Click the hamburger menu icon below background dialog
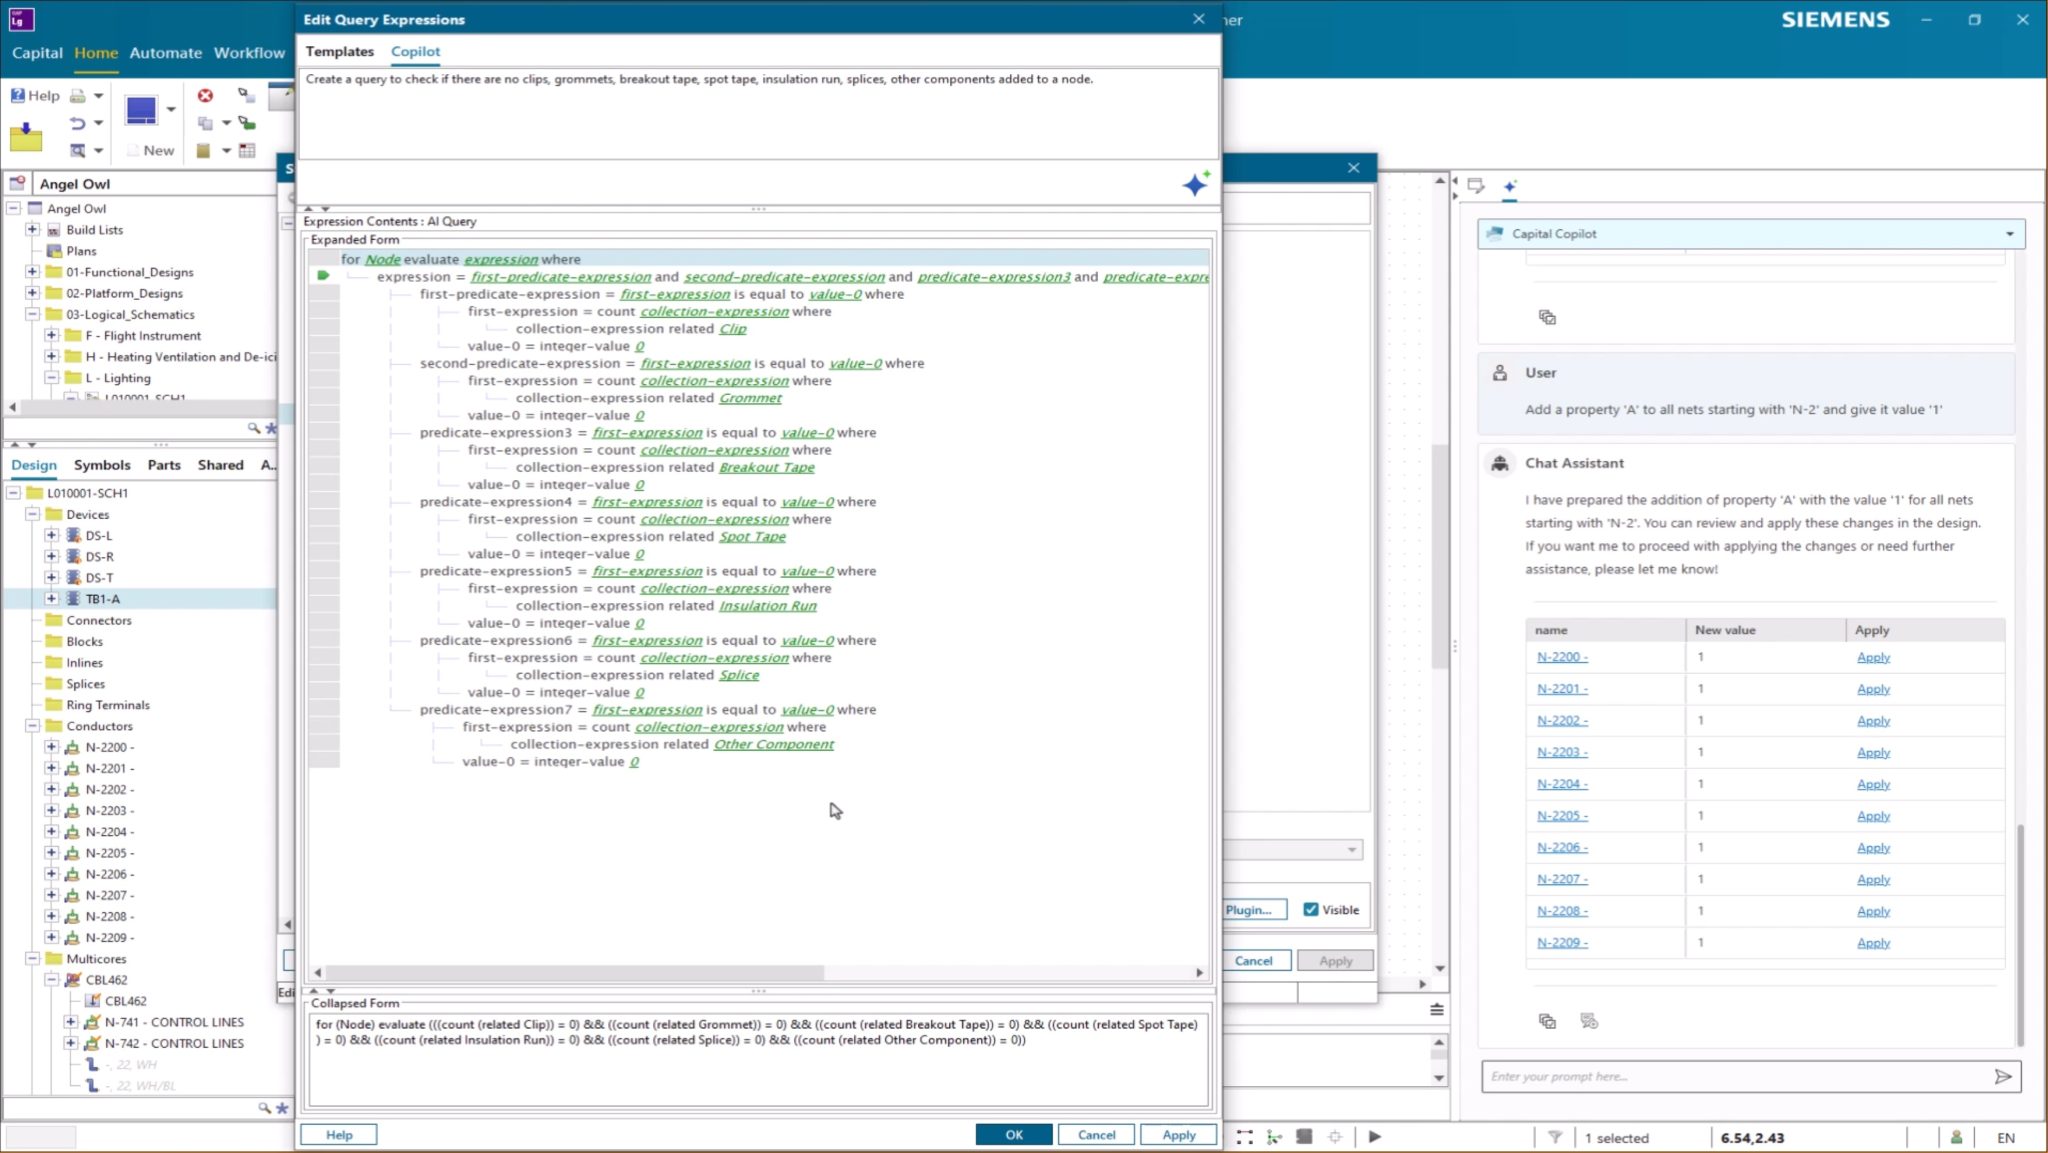Screen dimensions: 2048x1153 1437,1010
